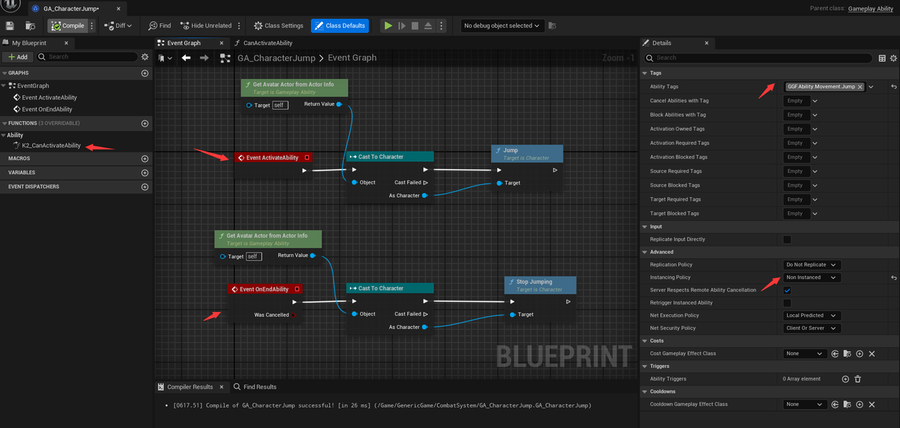Switch to the Find Results tab
Screen dimensions: 900x428
[255, 387]
